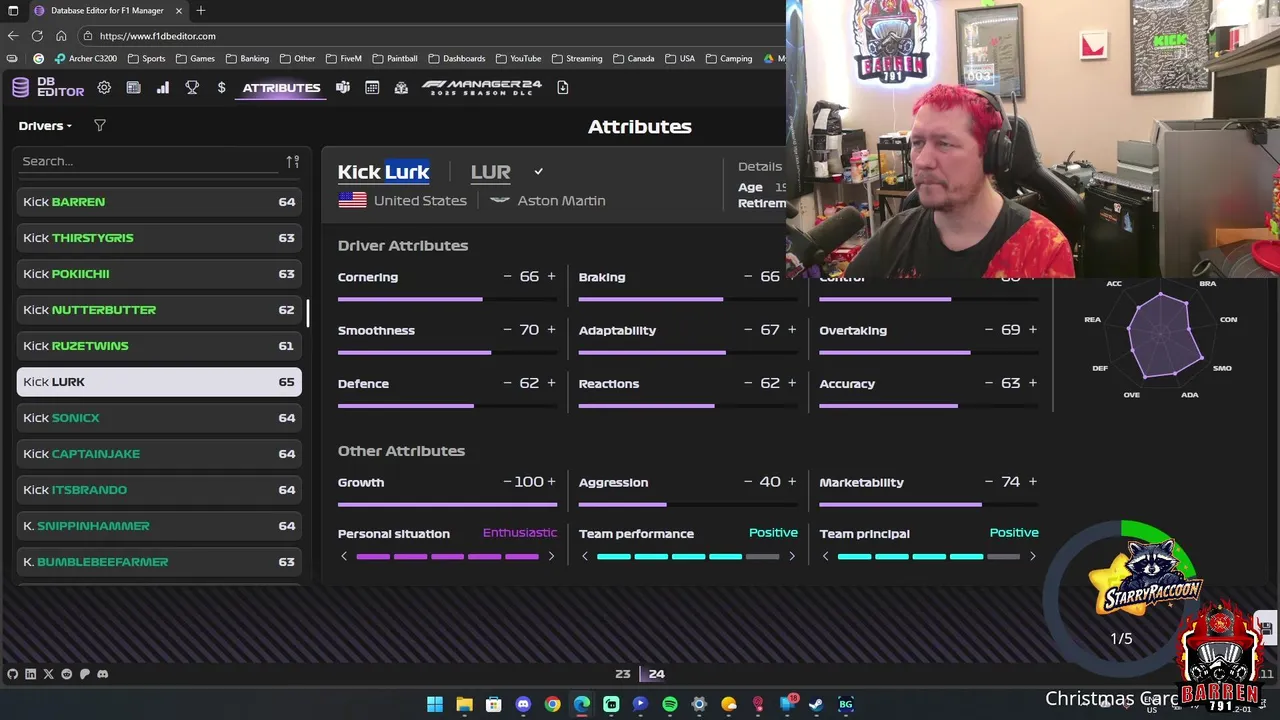The width and height of the screenshot is (1280, 720).
Task: Select the 24 season tab
Action: (656, 674)
